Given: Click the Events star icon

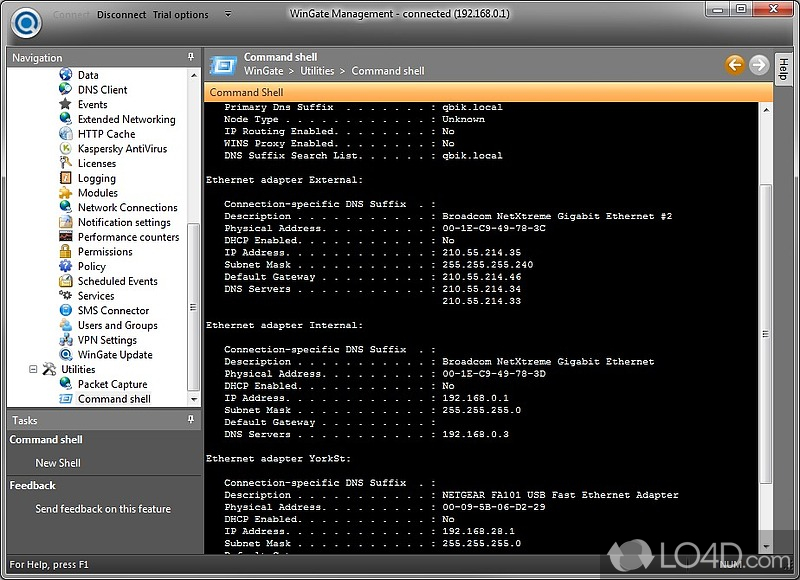Looking at the screenshot, I should [x=66, y=105].
